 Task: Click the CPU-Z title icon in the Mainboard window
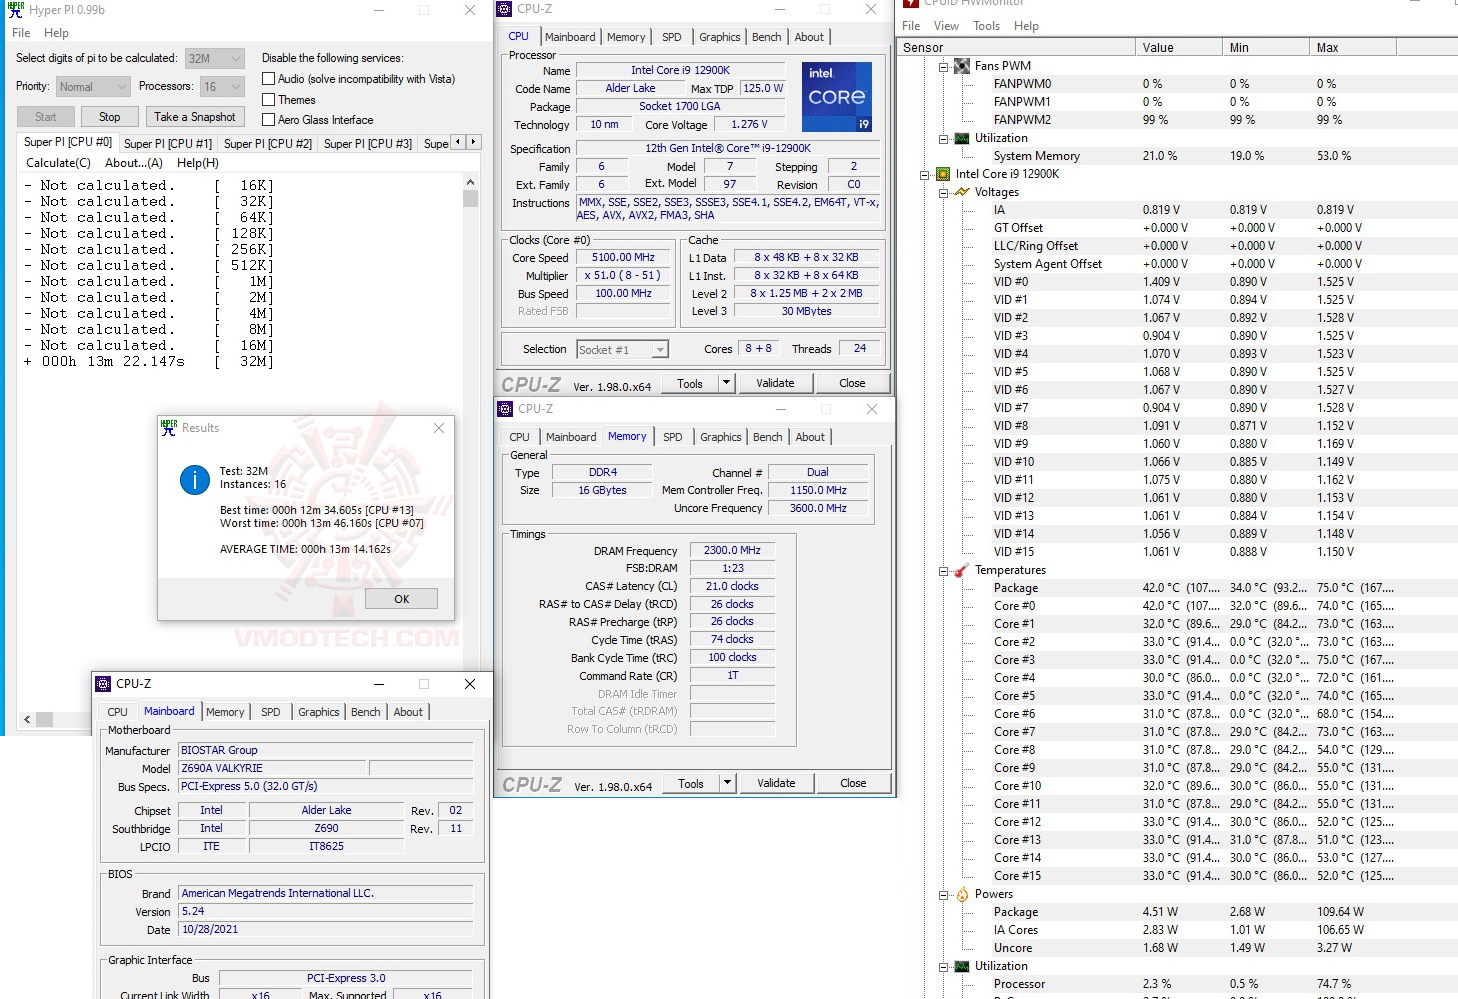(x=103, y=684)
